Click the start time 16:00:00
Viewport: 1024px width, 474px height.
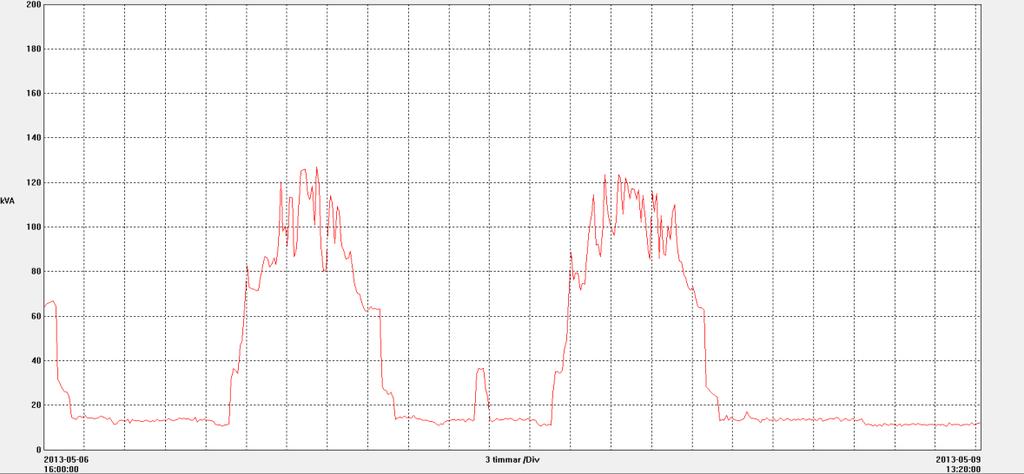tap(61, 468)
